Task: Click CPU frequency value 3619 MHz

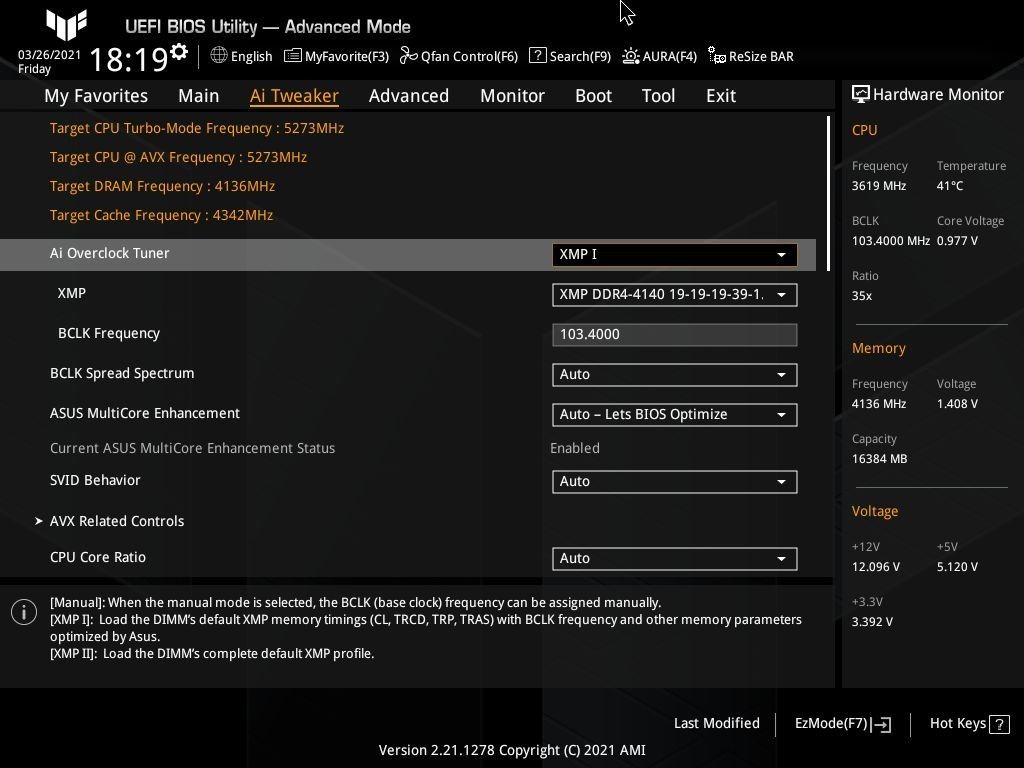Action: click(879, 185)
